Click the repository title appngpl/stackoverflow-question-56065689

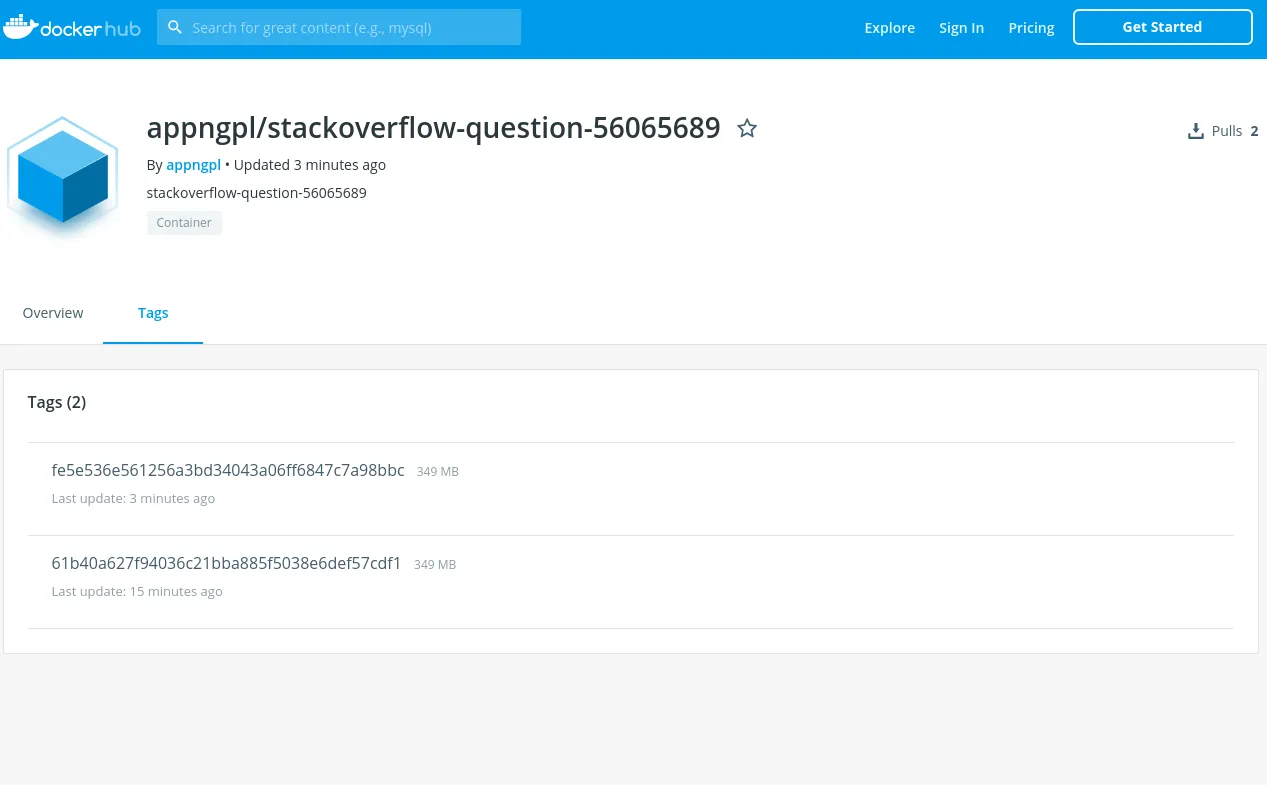433,128
